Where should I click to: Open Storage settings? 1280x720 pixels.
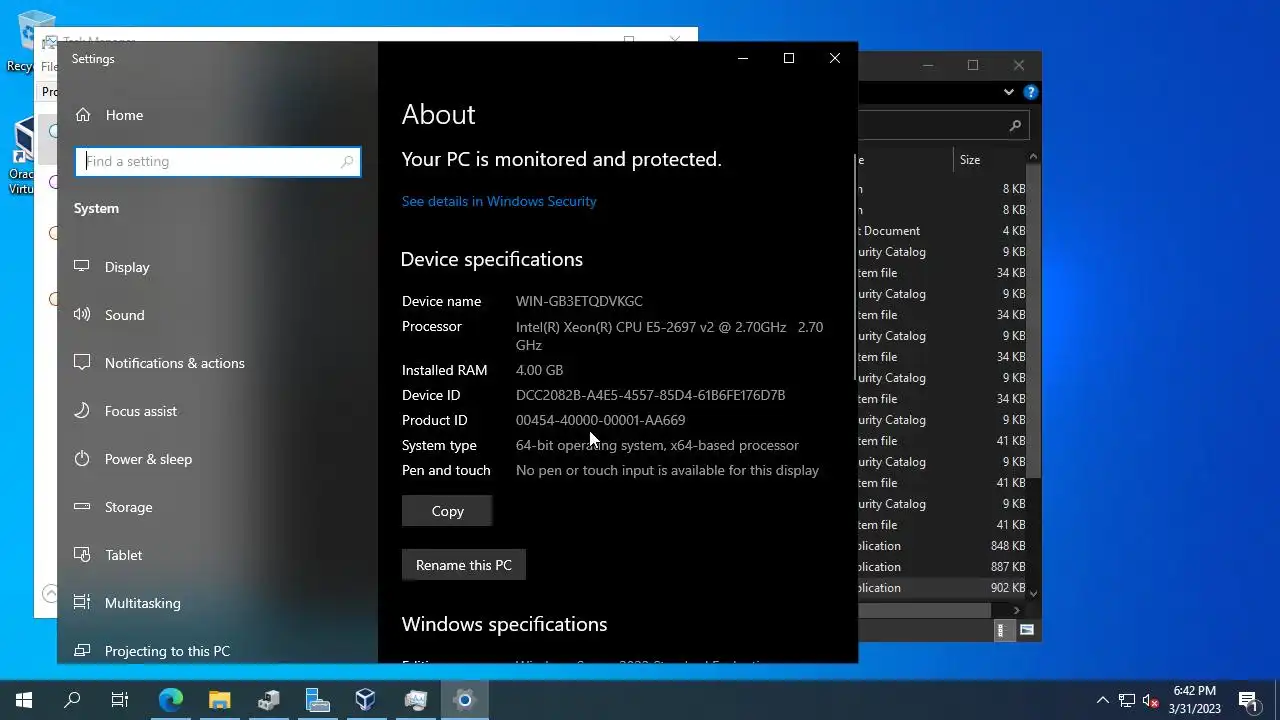point(128,507)
